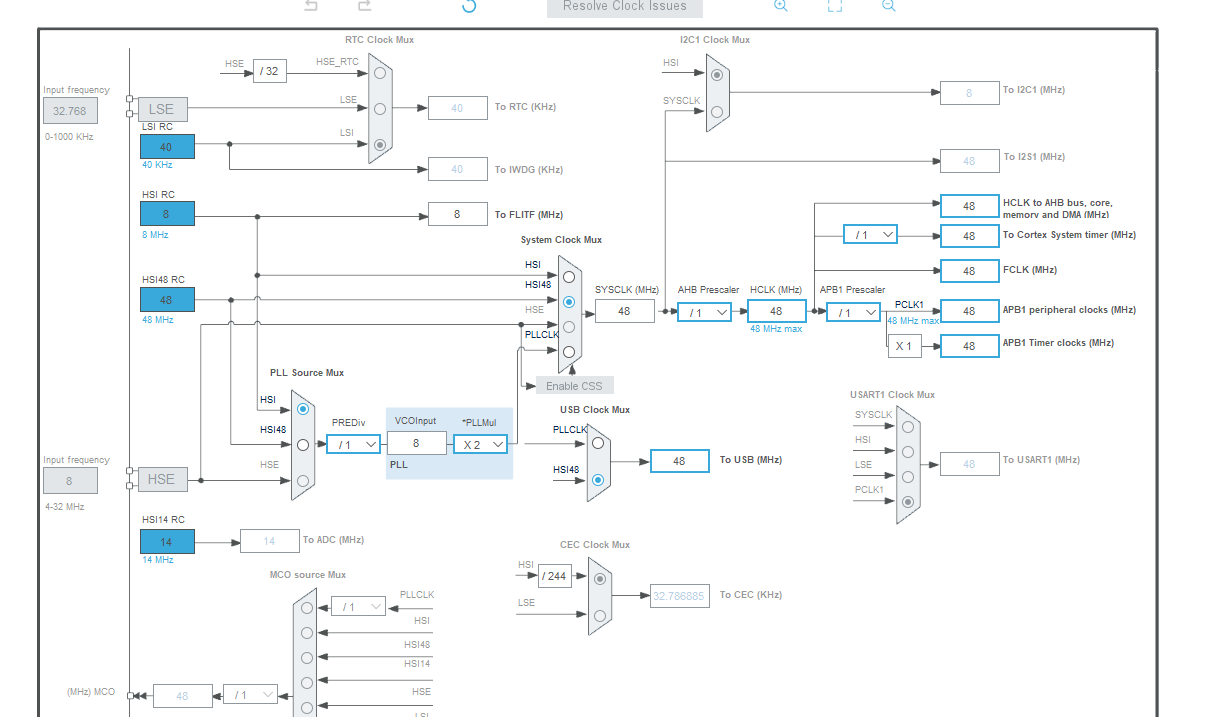Image resolution: width=1229 pixels, height=719 pixels.
Task: Open the PREDiv divider dropdown
Action: point(352,442)
